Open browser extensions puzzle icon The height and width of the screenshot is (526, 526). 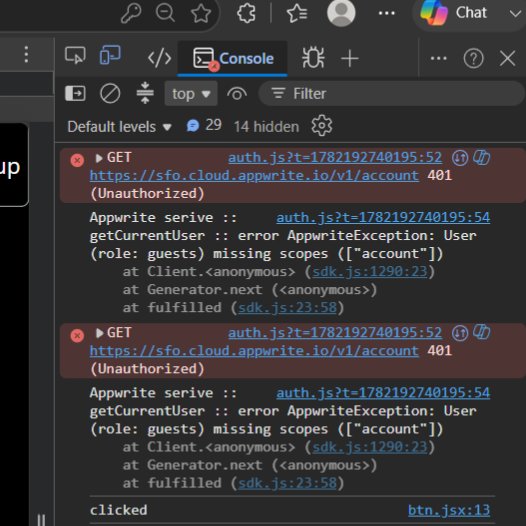[247, 13]
